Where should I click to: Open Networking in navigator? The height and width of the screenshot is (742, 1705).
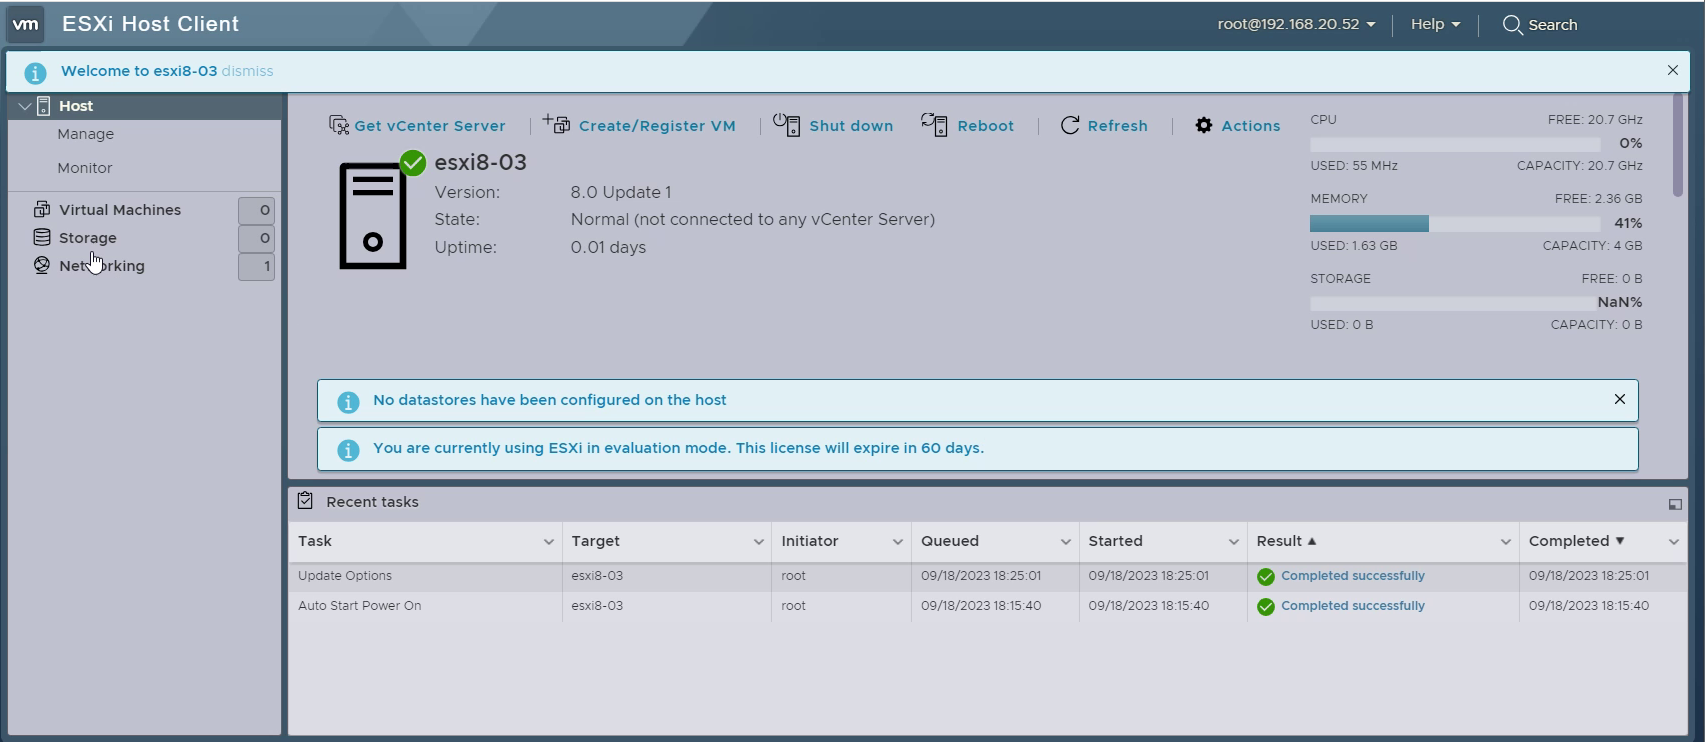[102, 266]
